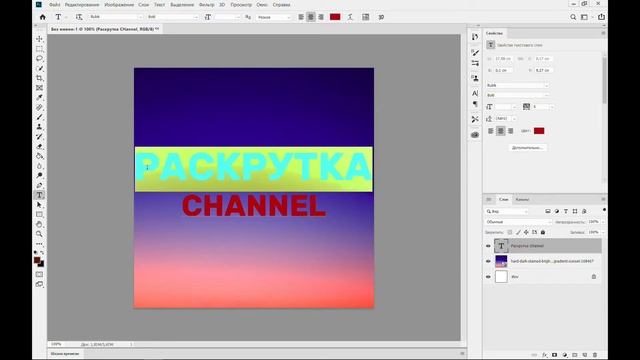Open font family dropdown in options bar

[116, 17]
